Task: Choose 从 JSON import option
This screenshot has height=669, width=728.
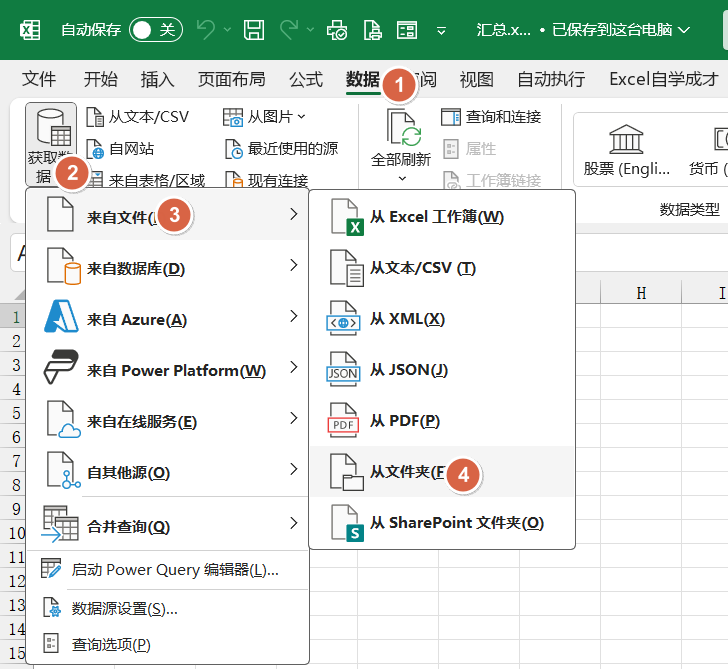Action: (x=408, y=370)
